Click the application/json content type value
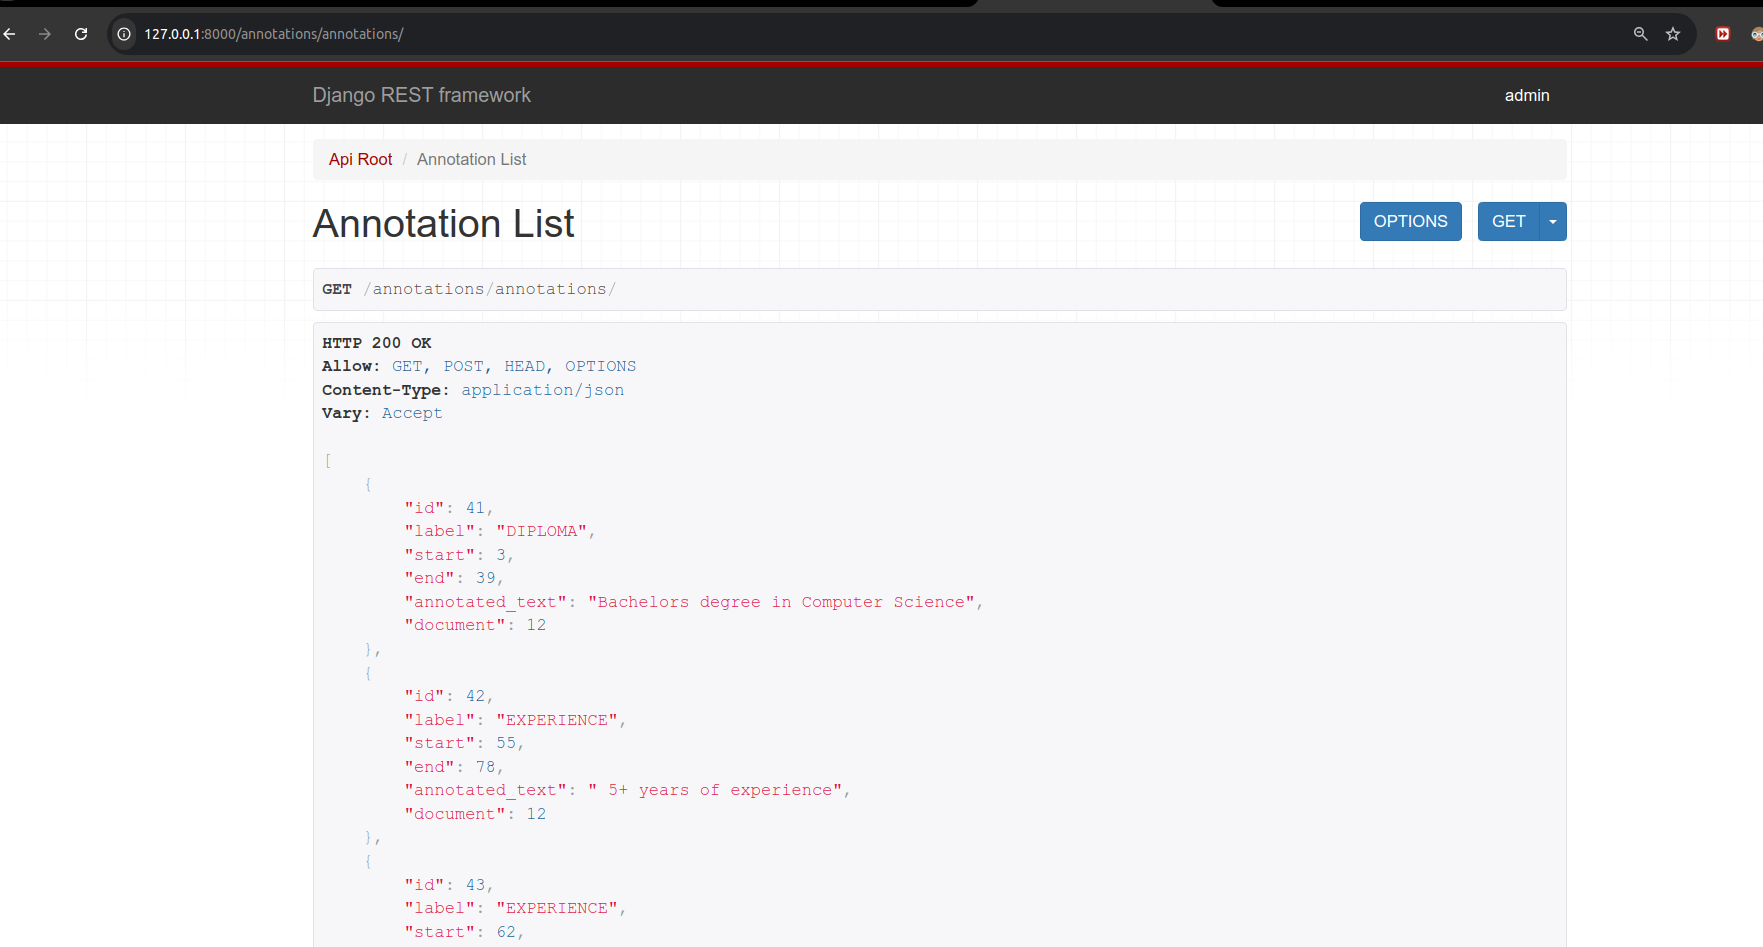Screen dimensions: 1763x947 tap(542, 390)
